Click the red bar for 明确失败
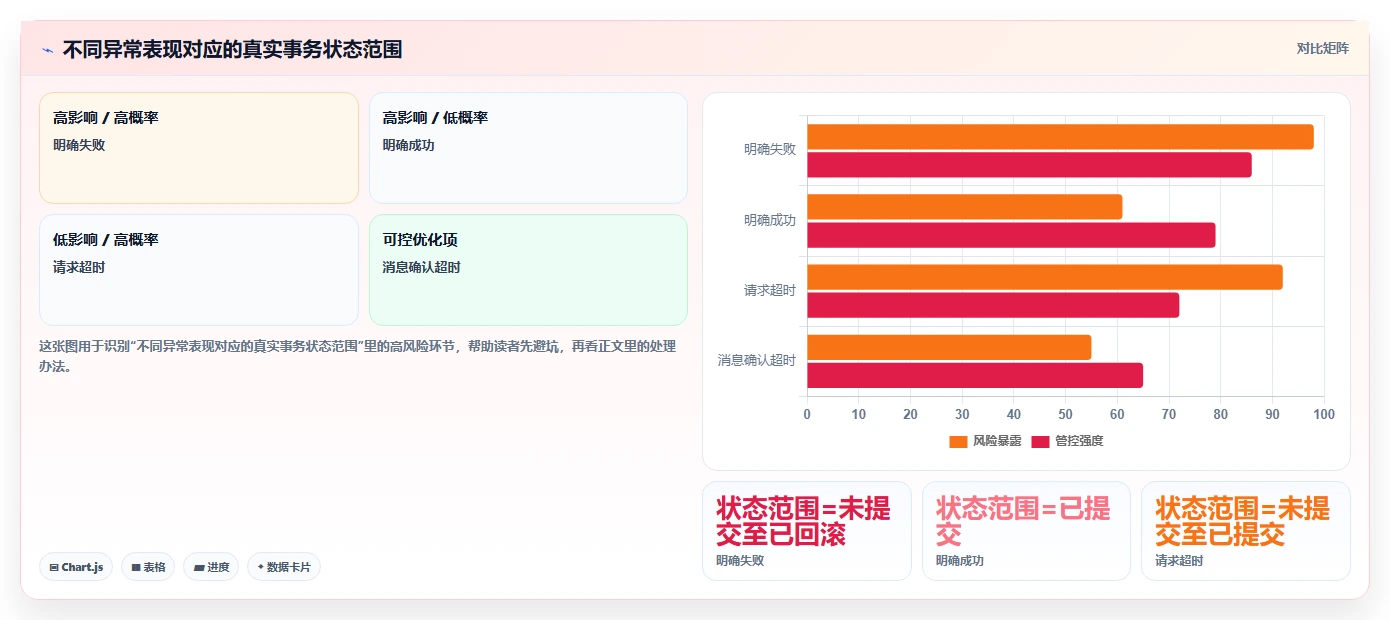This screenshot has width=1390, height=620. [1029, 165]
